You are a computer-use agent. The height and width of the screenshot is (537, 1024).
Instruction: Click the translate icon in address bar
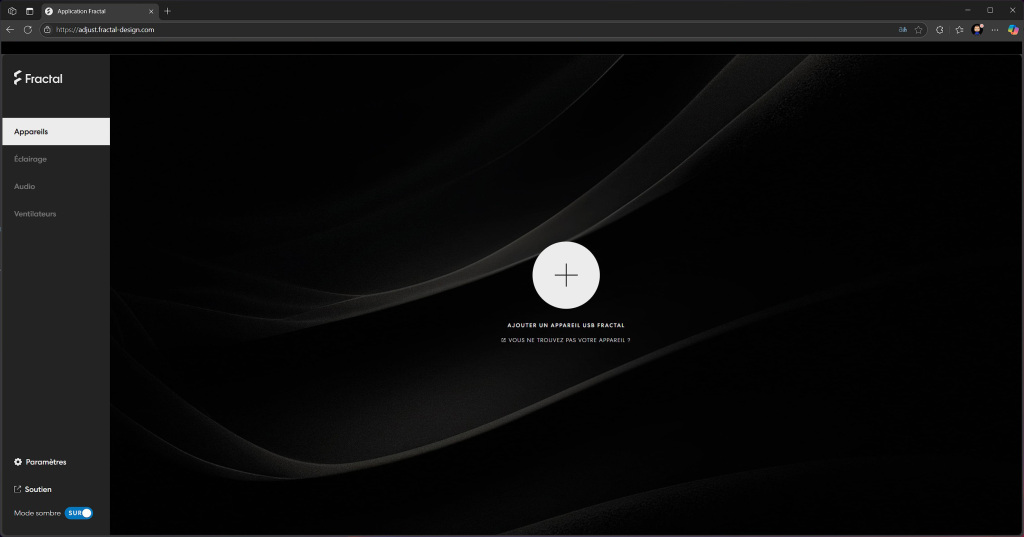[903, 30]
